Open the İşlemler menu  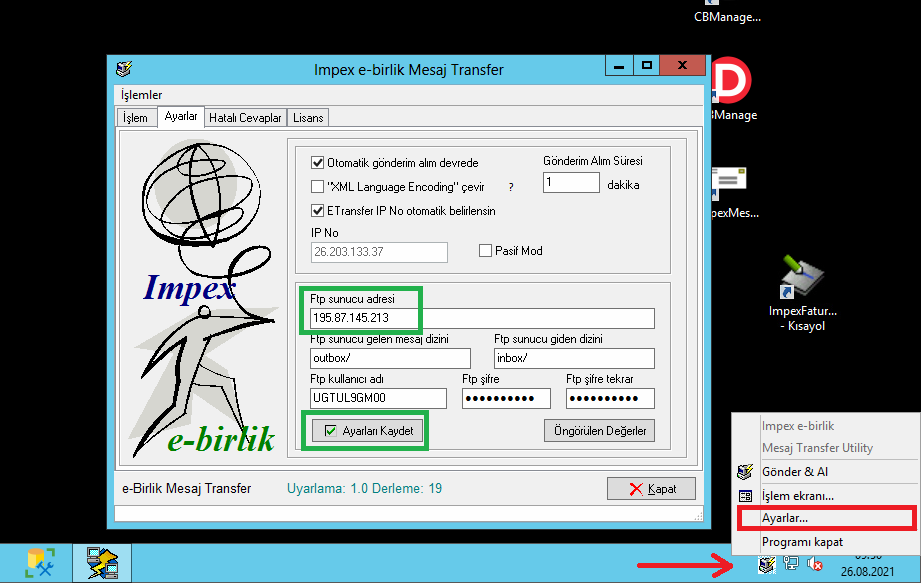click(141, 95)
